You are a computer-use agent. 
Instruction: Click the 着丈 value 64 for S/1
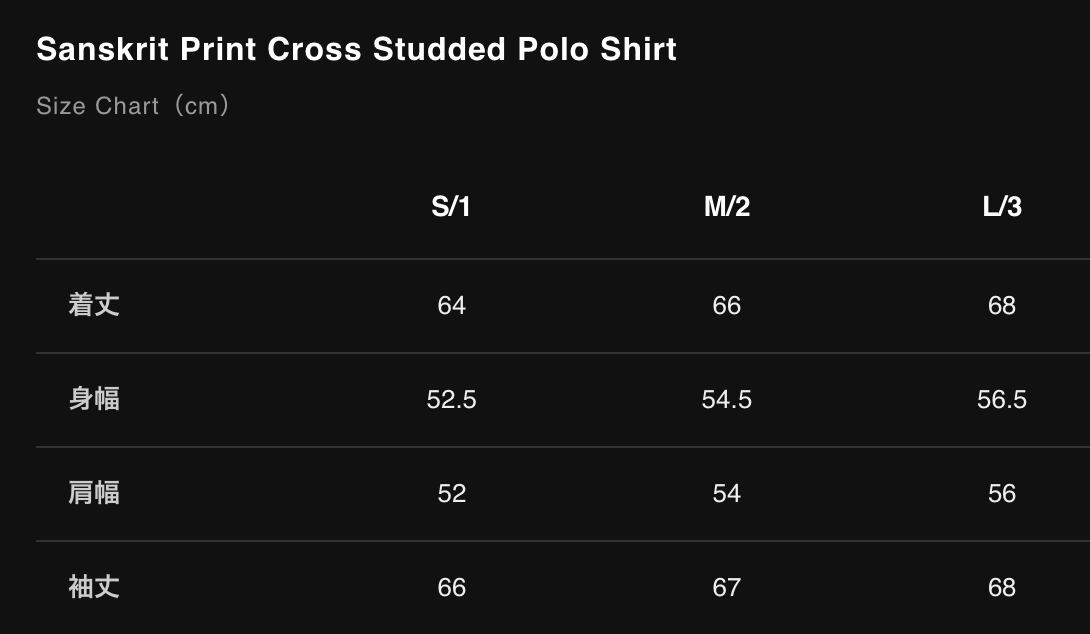tap(452, 305)
